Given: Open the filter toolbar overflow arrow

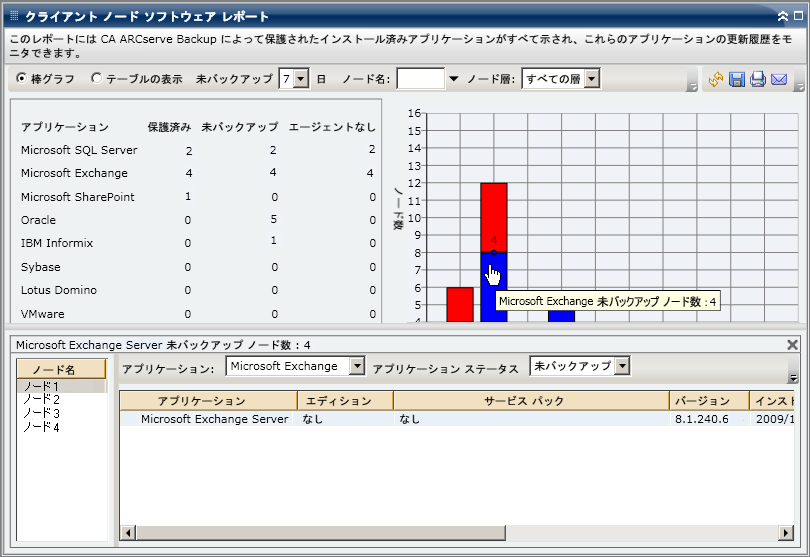Looking at the screenshot, I should point(692,87).
